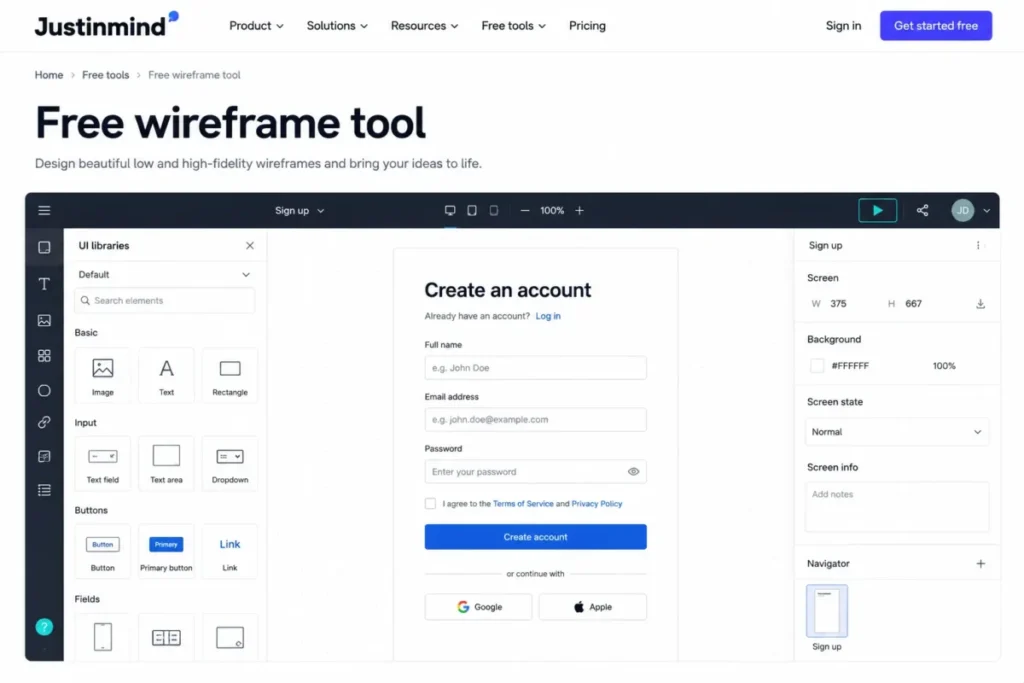Click the link tool icon in sidebar

click(x=44, y=422)
